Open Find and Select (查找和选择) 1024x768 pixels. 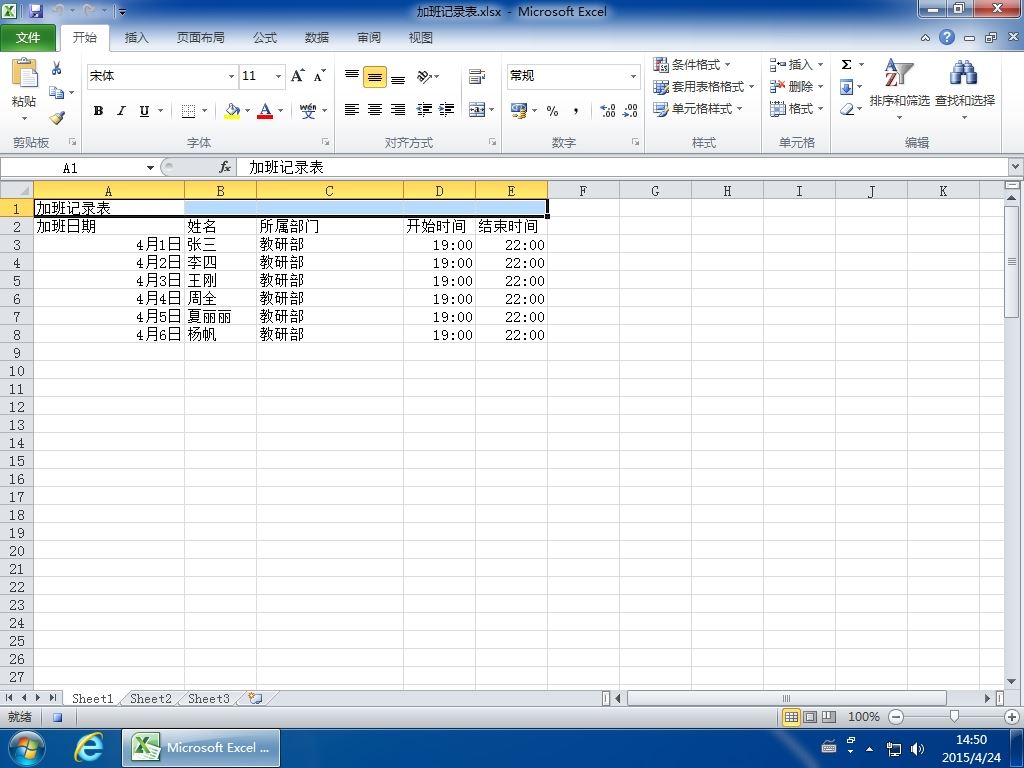tap(965, 89)
